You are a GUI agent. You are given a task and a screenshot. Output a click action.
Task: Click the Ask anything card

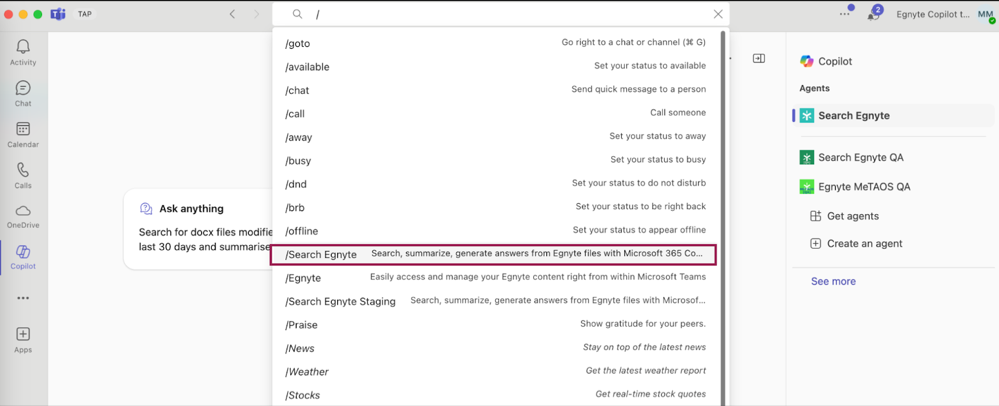(199, 229)
